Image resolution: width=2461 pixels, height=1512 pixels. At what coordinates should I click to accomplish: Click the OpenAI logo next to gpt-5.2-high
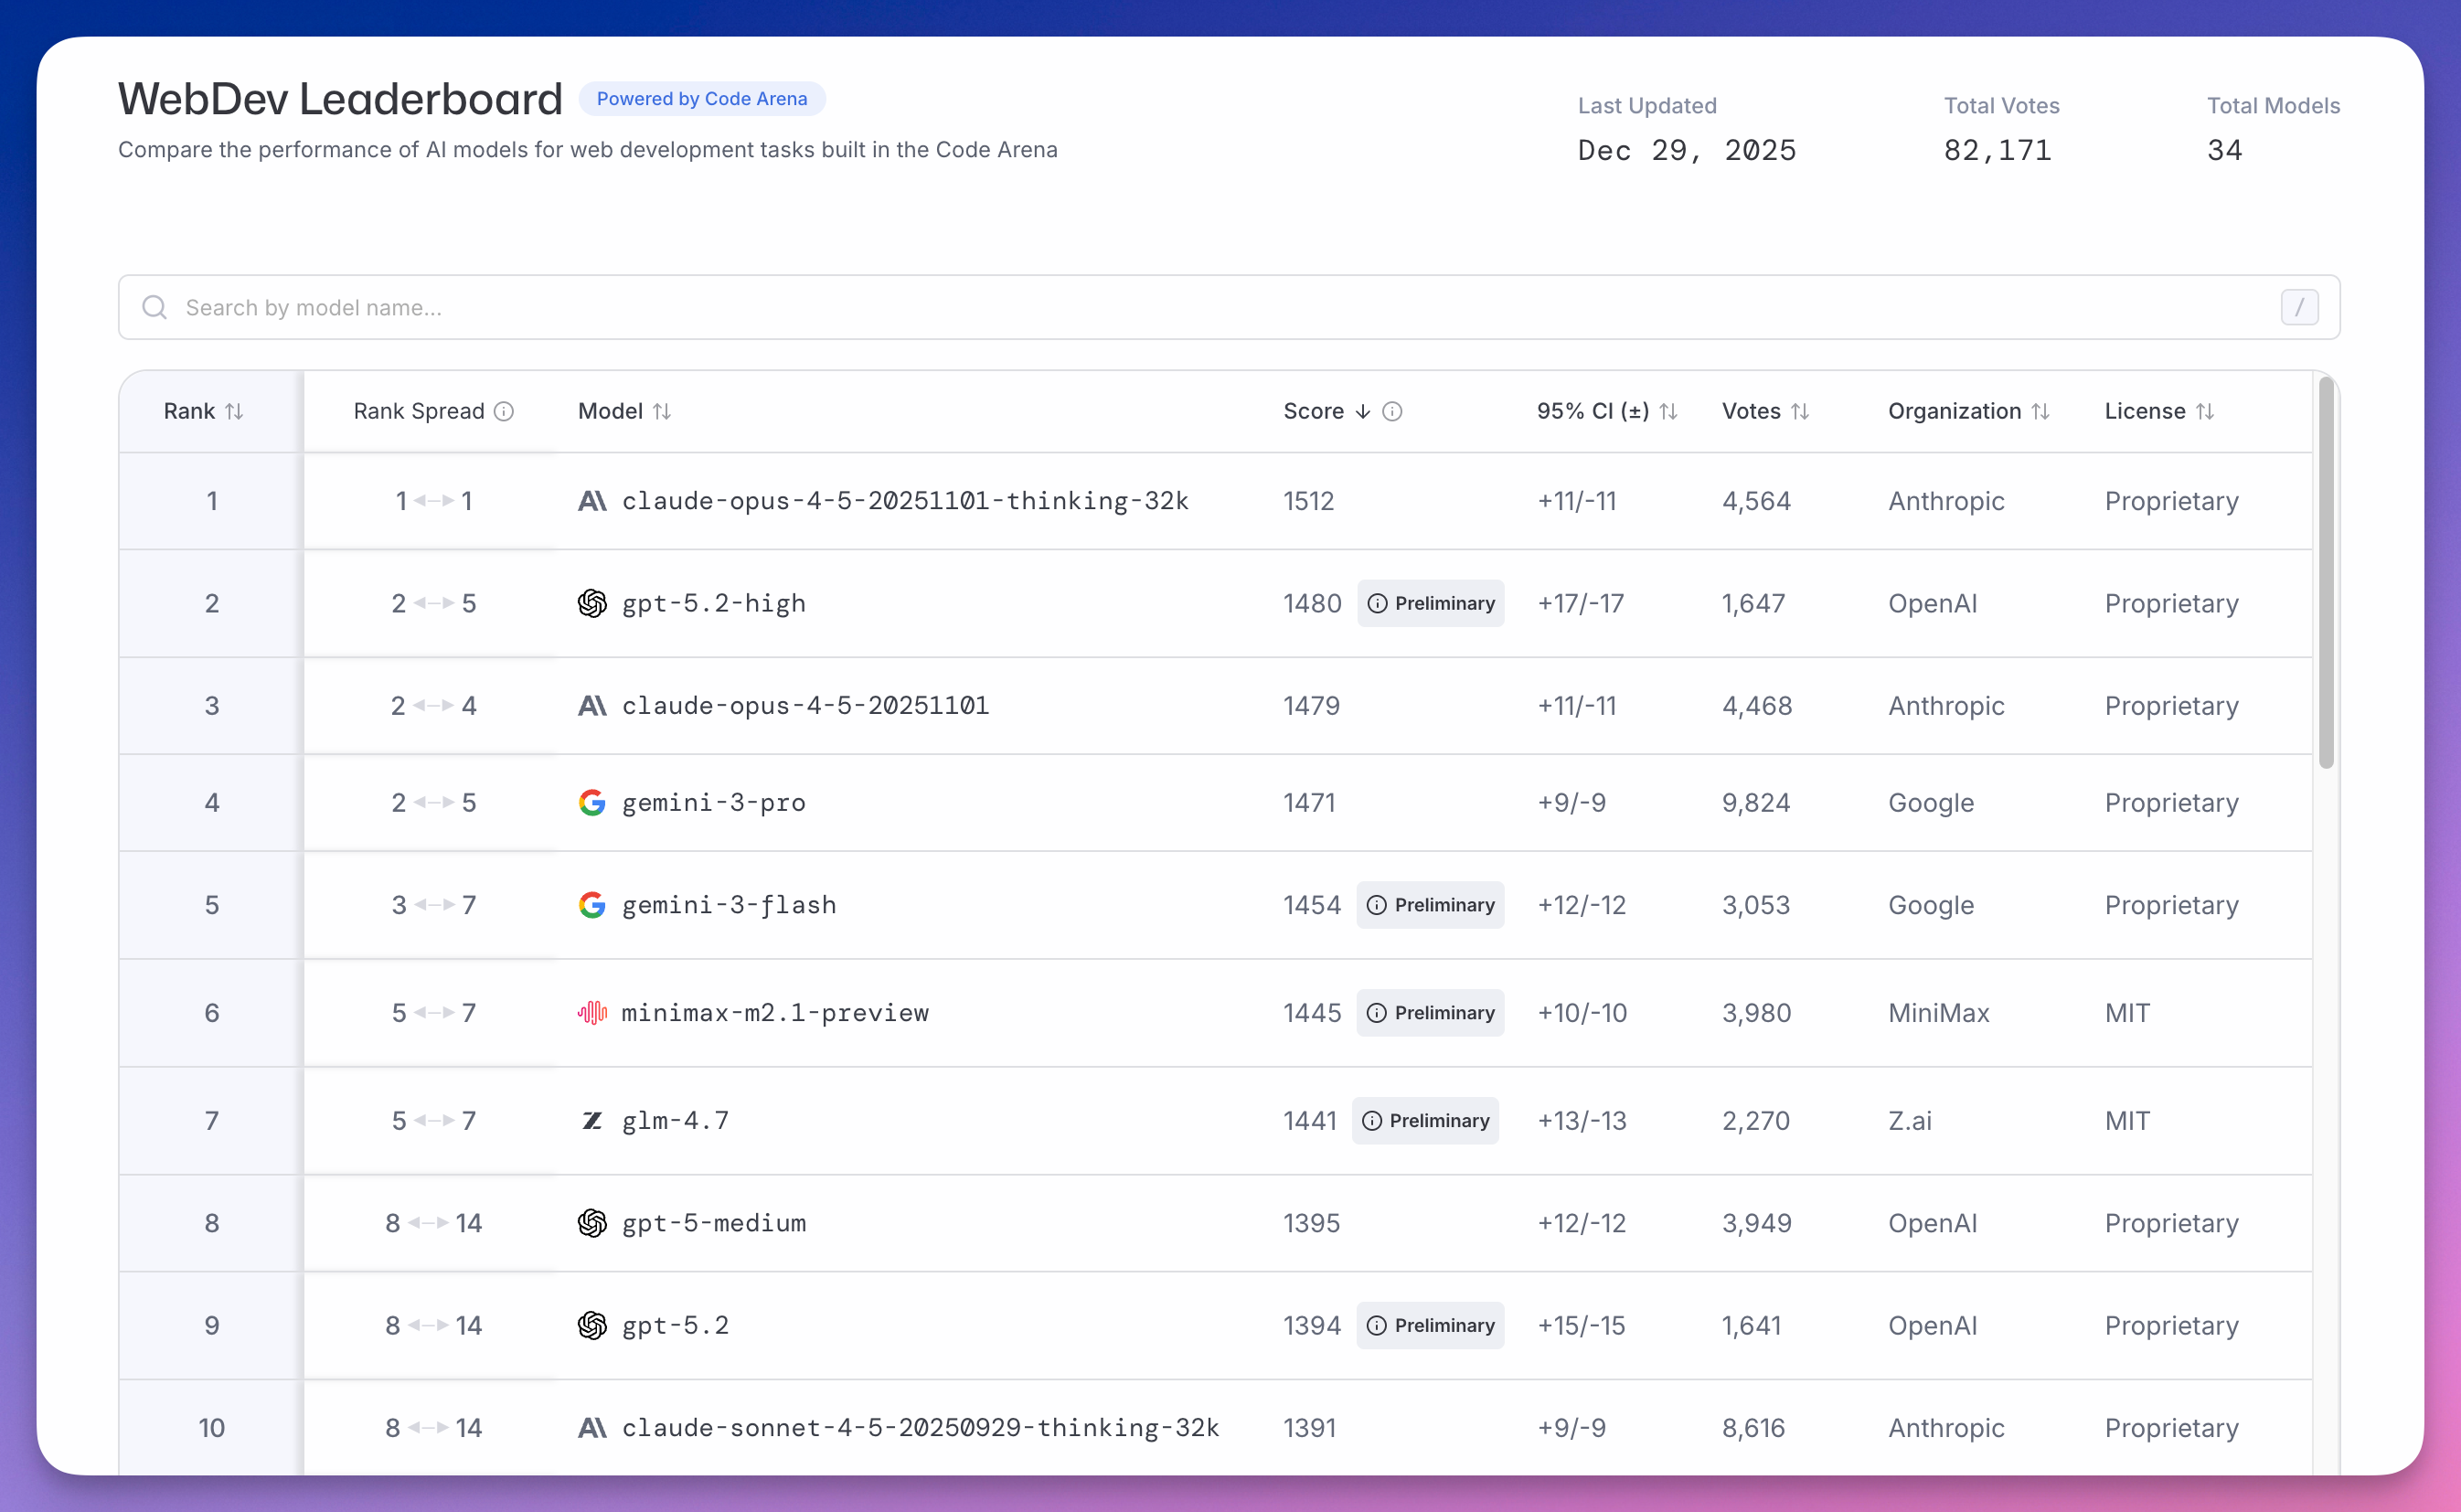tap(592, 603)
